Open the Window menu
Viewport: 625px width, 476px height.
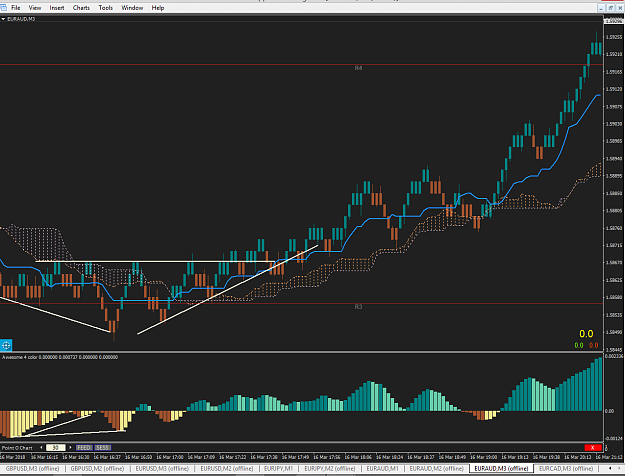tap(132, 8)
